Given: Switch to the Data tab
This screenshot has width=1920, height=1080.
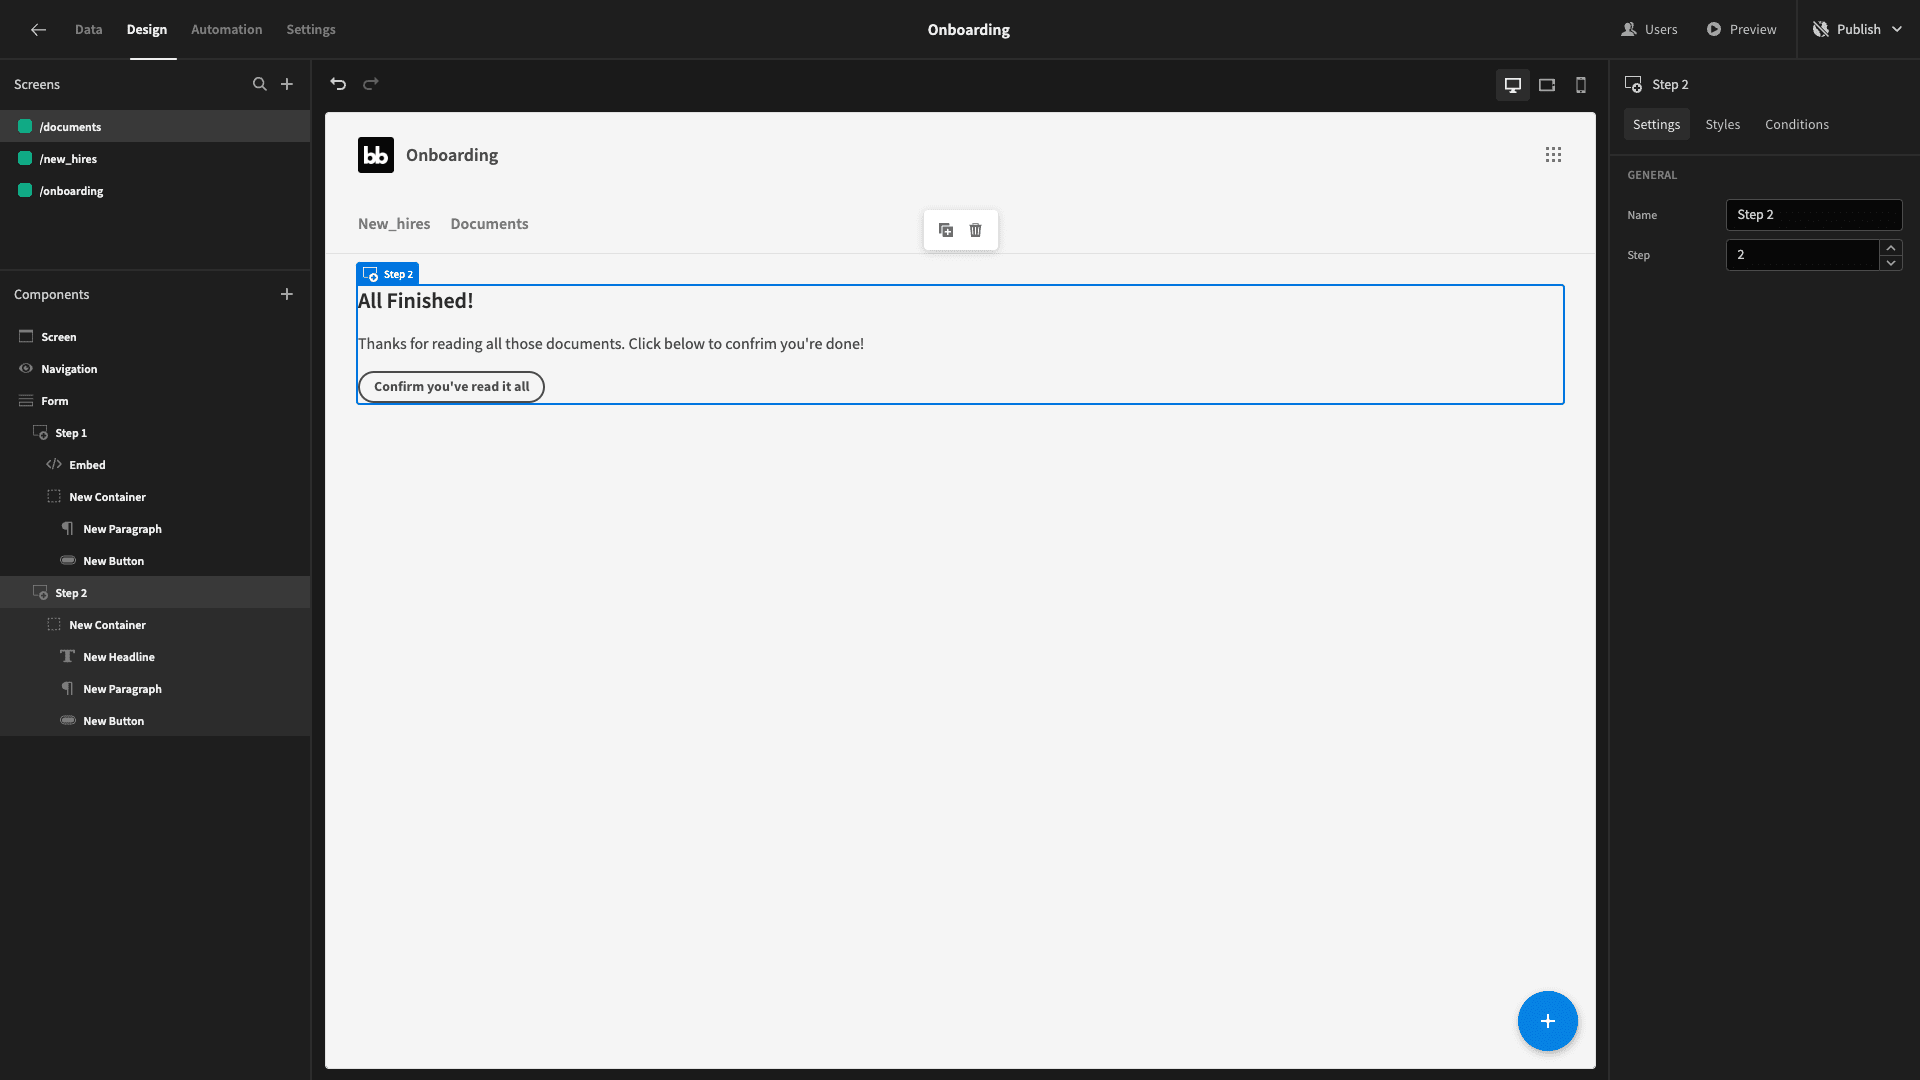Looking at the screenshot, I should (x=89, y=30).
